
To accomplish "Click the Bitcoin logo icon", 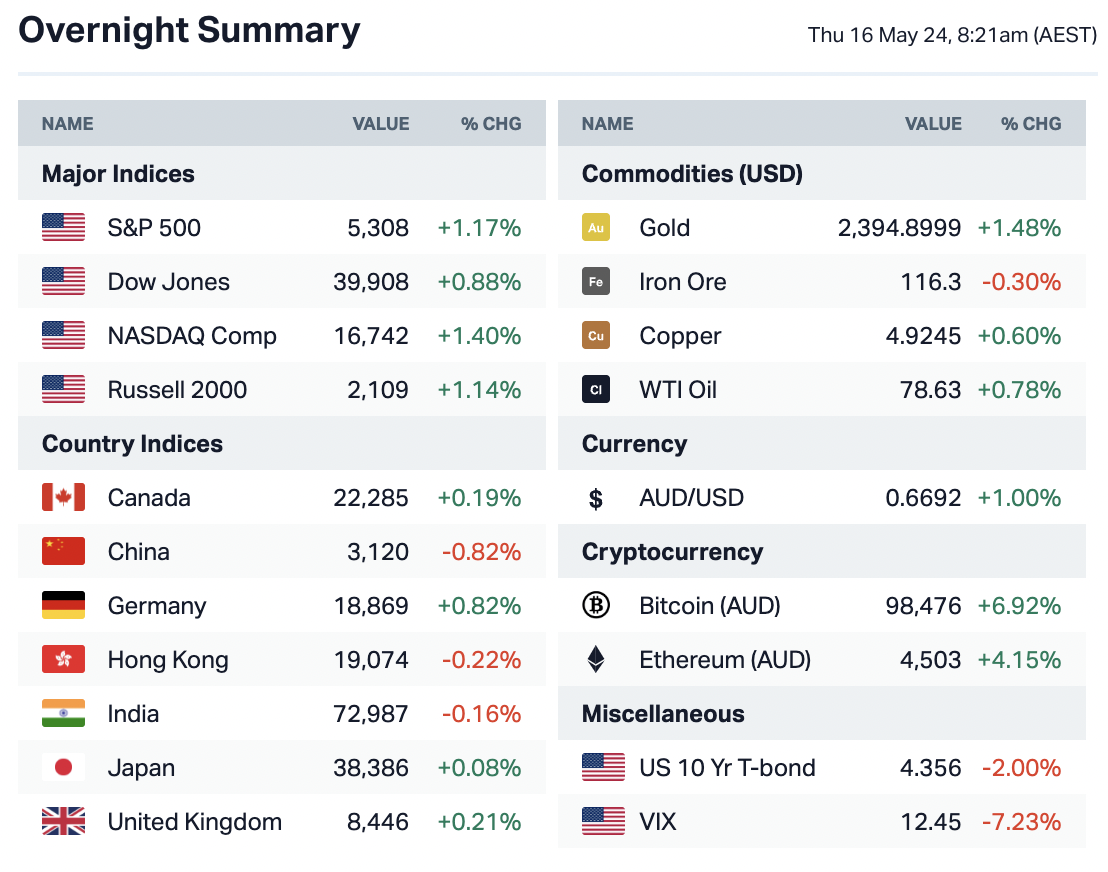I will pyautogui.click(x=596, y=606).
